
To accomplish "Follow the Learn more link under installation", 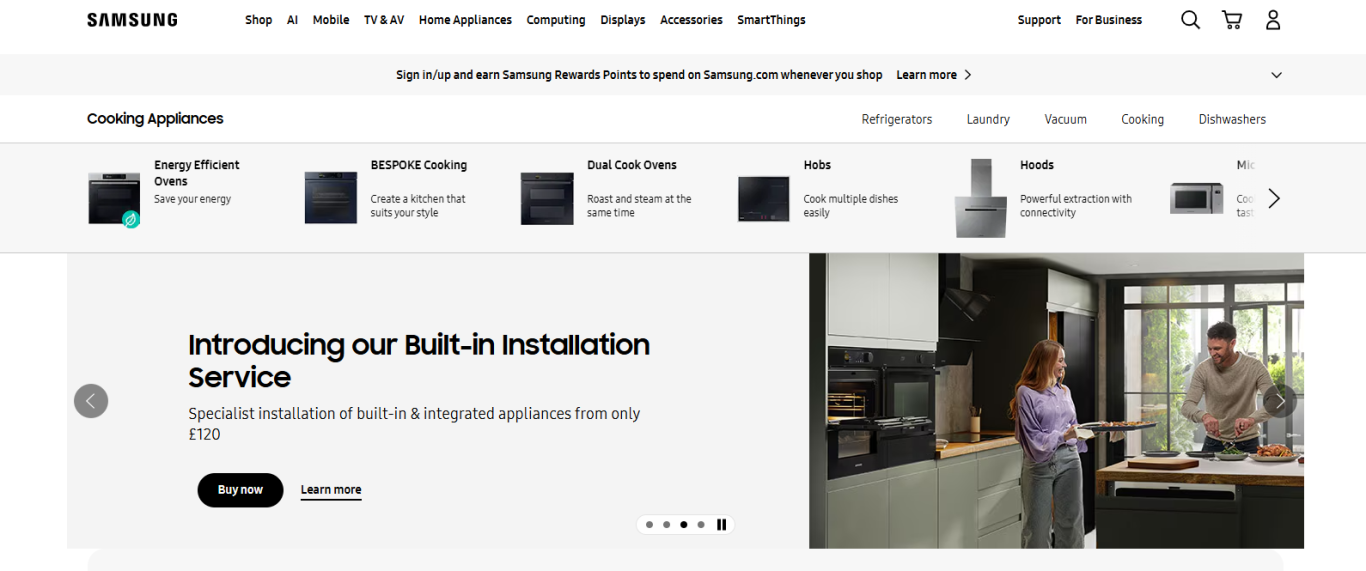I will [x=331, y=490].
